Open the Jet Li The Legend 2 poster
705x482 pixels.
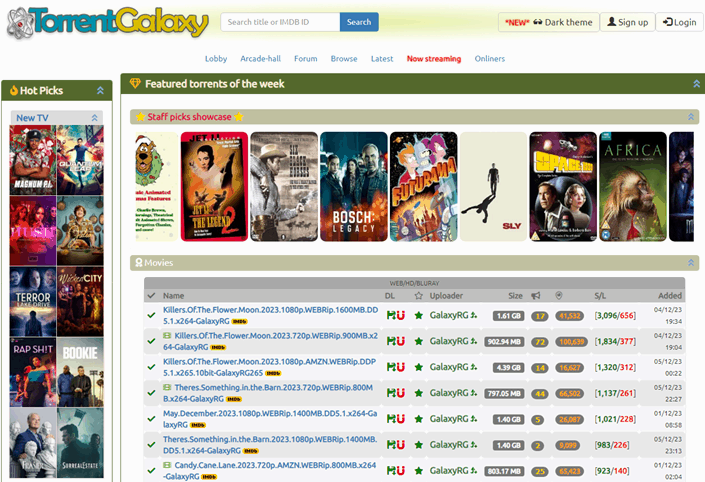pos(214,187)
